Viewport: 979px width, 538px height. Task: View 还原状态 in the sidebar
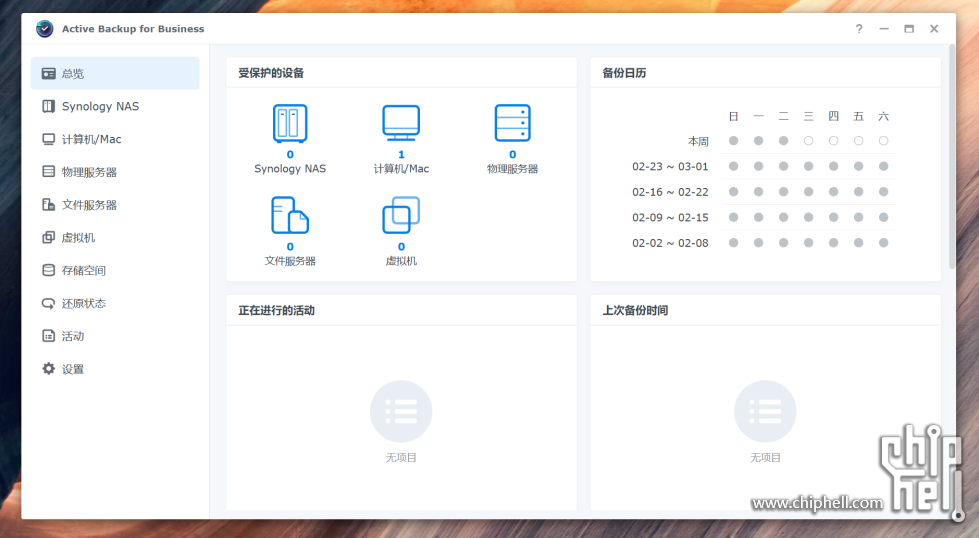[115, 303]
